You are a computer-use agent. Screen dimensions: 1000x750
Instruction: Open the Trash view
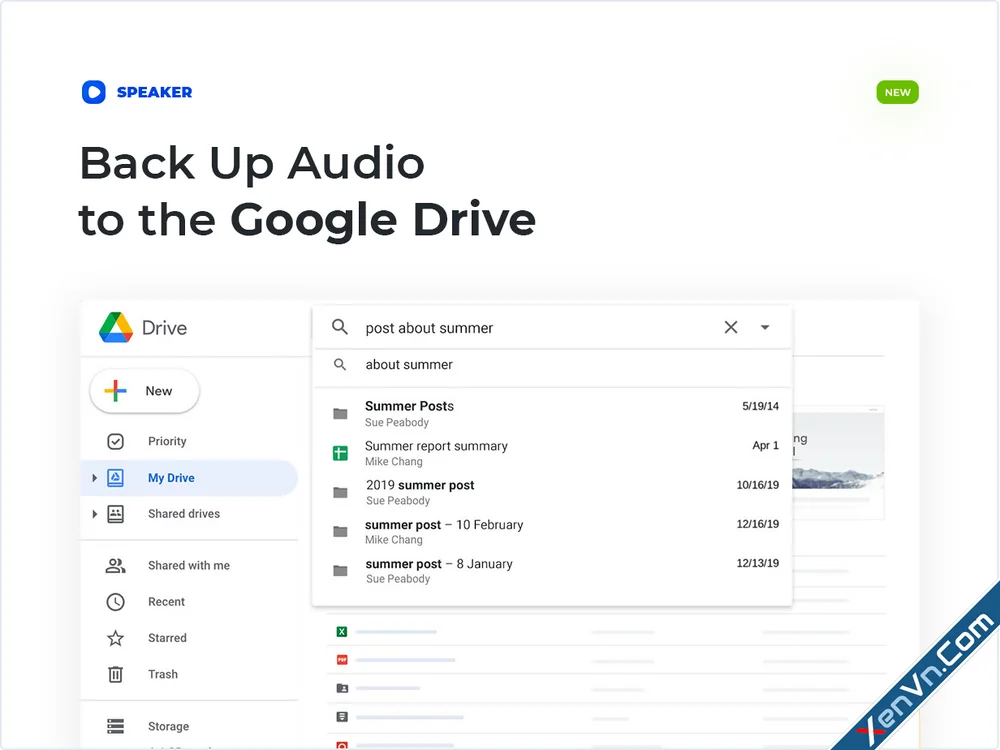(x=163, y=675)
